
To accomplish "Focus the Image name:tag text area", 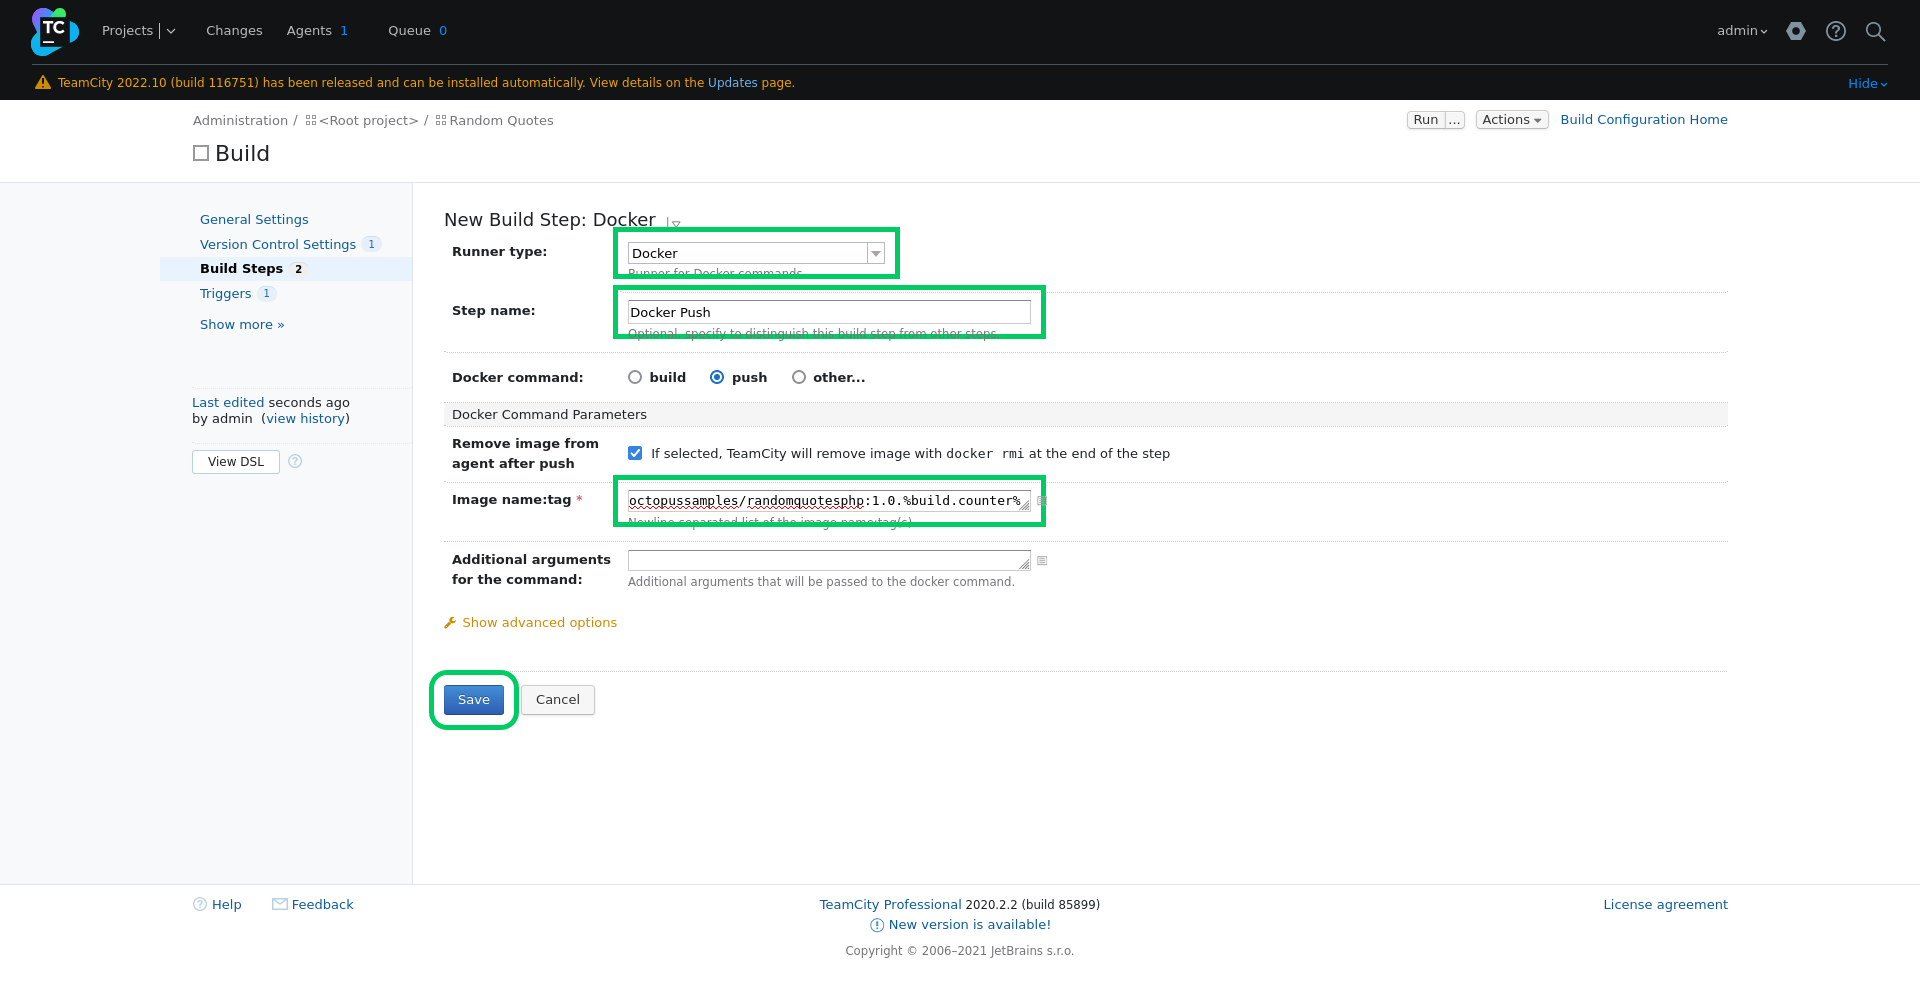I will click(829, 501).
